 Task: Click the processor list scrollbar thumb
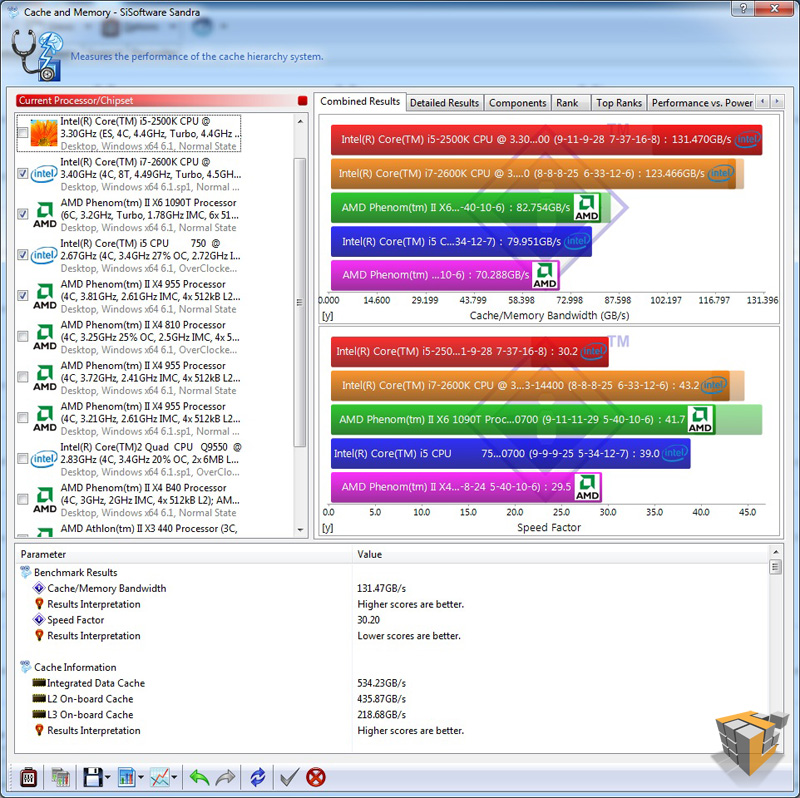pos(300,302)
